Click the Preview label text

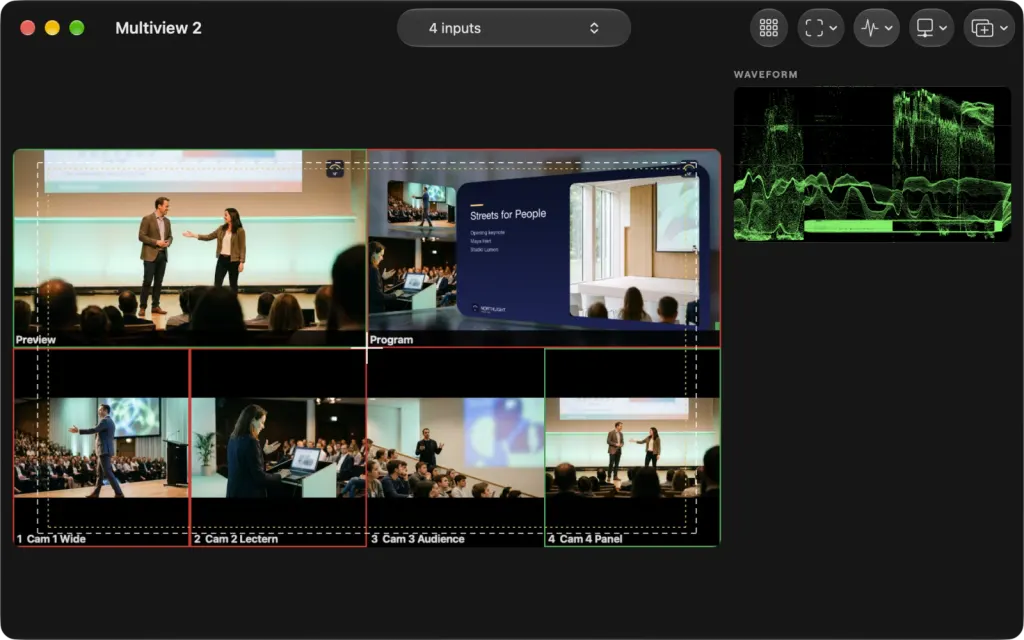36,340
